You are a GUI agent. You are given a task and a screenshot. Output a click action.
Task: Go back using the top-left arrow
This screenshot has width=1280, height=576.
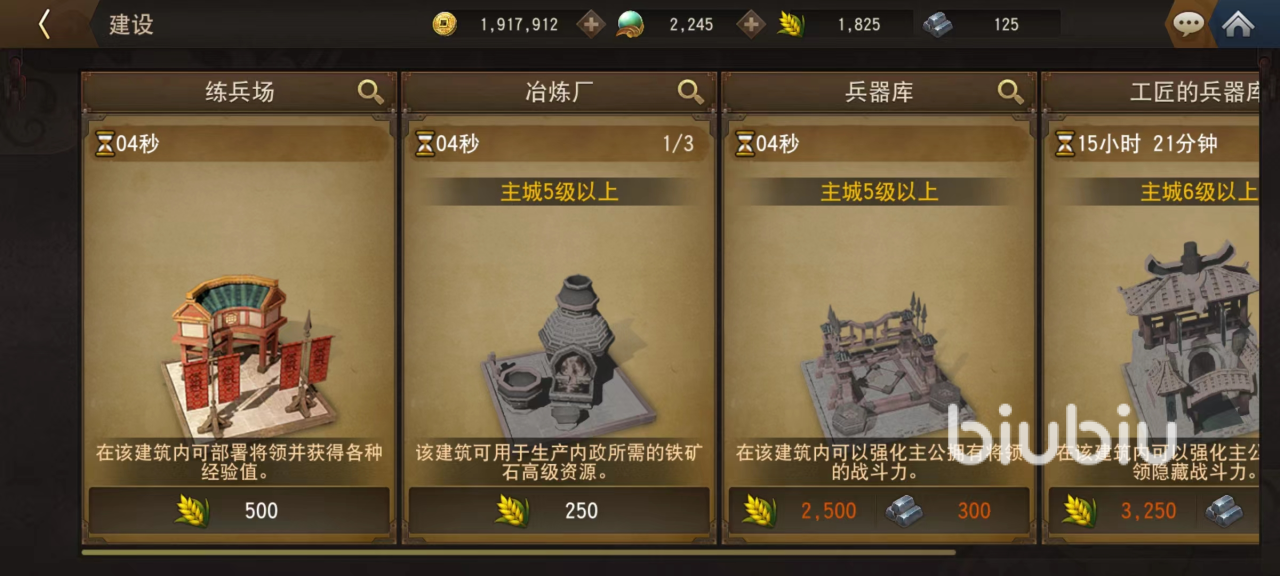[44, 24]
